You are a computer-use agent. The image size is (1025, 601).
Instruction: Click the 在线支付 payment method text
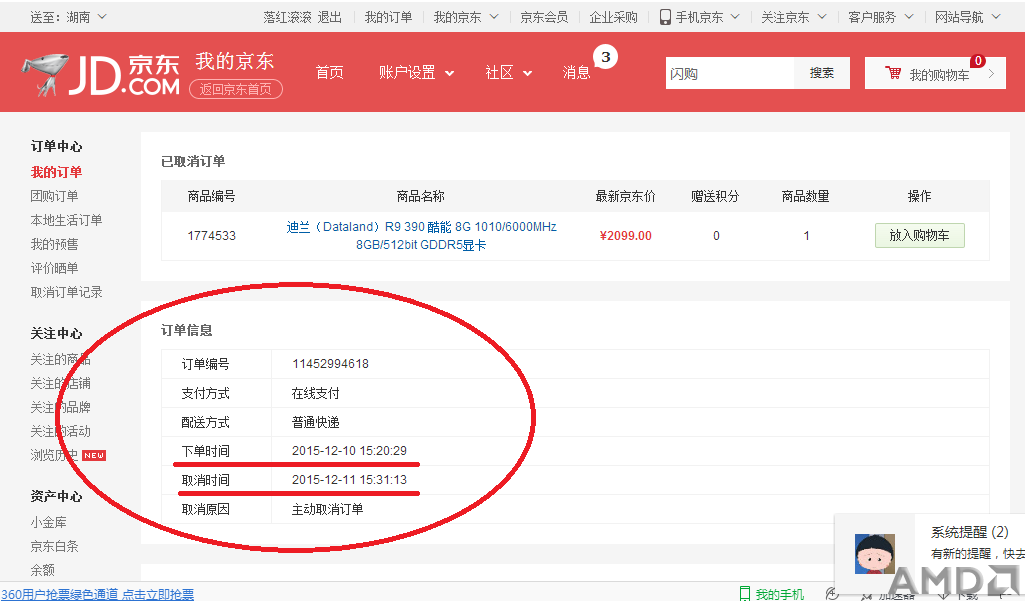[x=316, y=393]
